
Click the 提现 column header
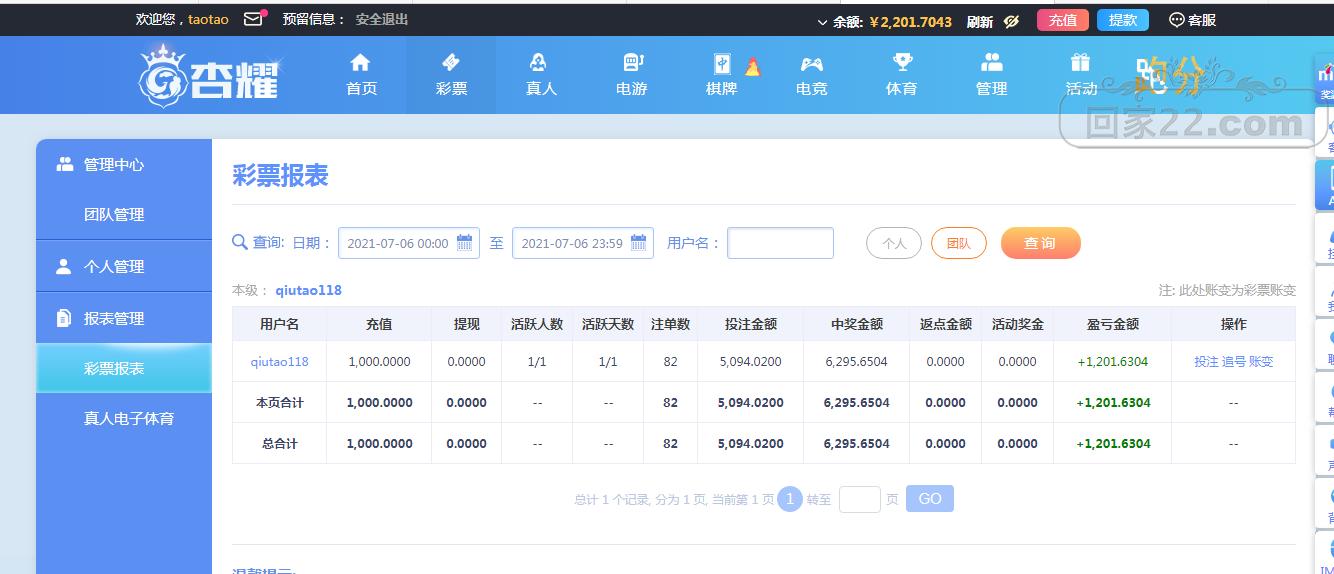(x=467, y=324)
